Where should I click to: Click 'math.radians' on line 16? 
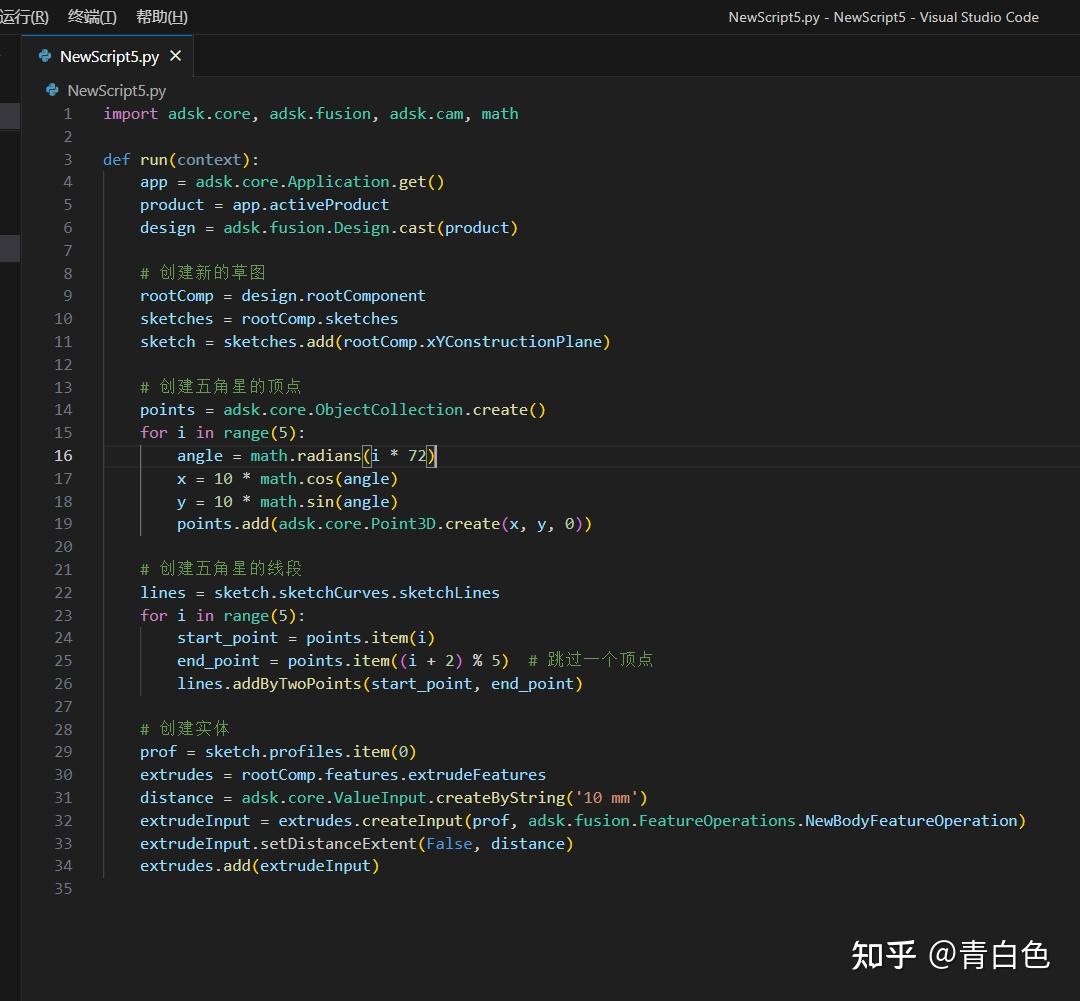(x=305, y=455)
